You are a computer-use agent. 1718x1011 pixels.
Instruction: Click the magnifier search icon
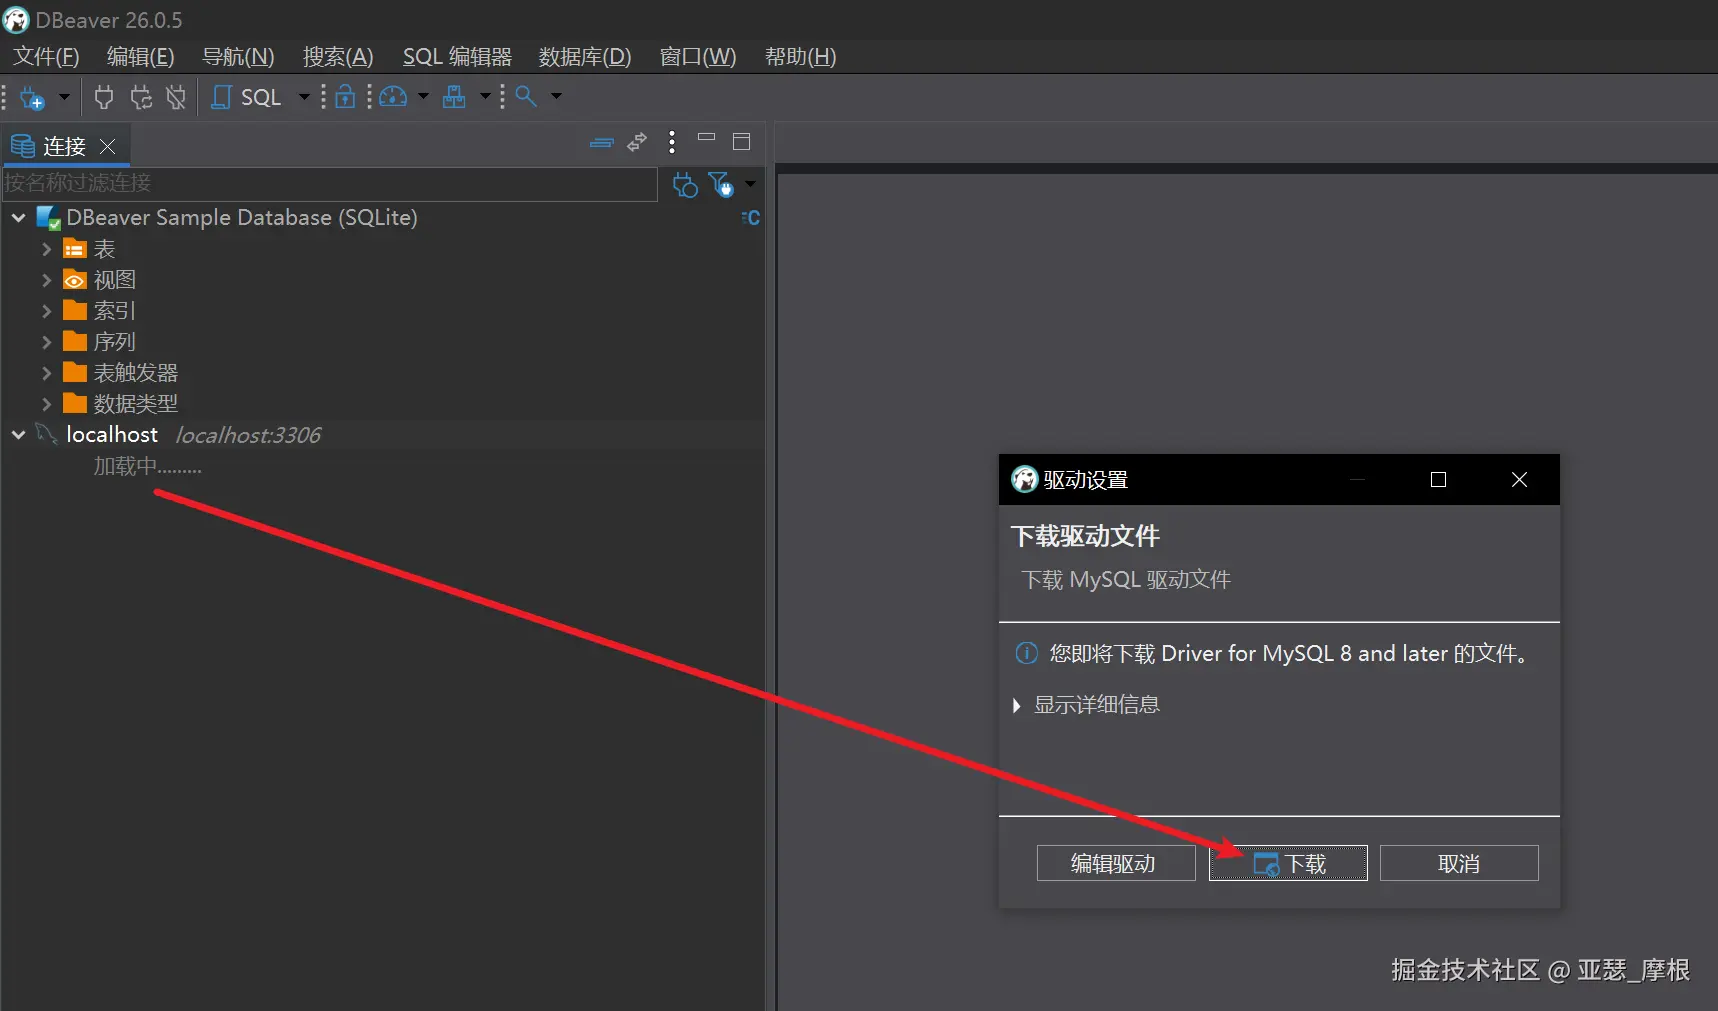(526, 97)
